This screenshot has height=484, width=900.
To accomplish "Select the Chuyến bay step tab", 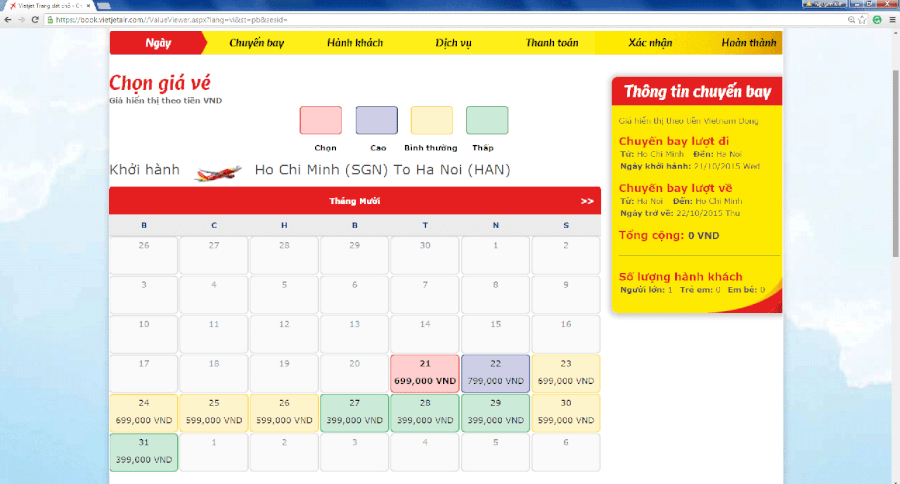I will (256, 43).
